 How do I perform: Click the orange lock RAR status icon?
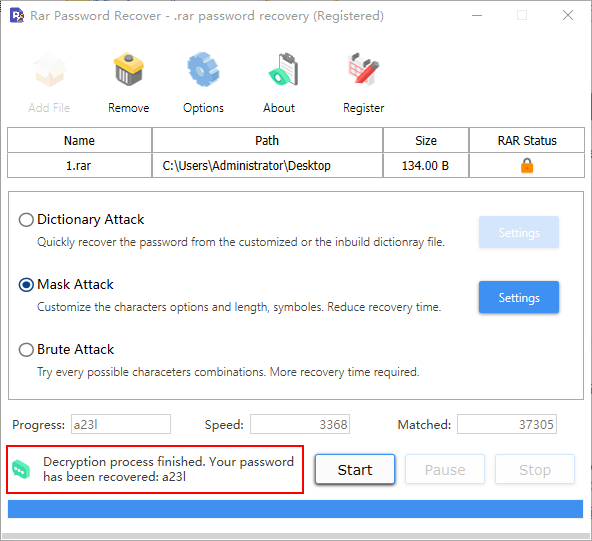(x=527, y=165)
